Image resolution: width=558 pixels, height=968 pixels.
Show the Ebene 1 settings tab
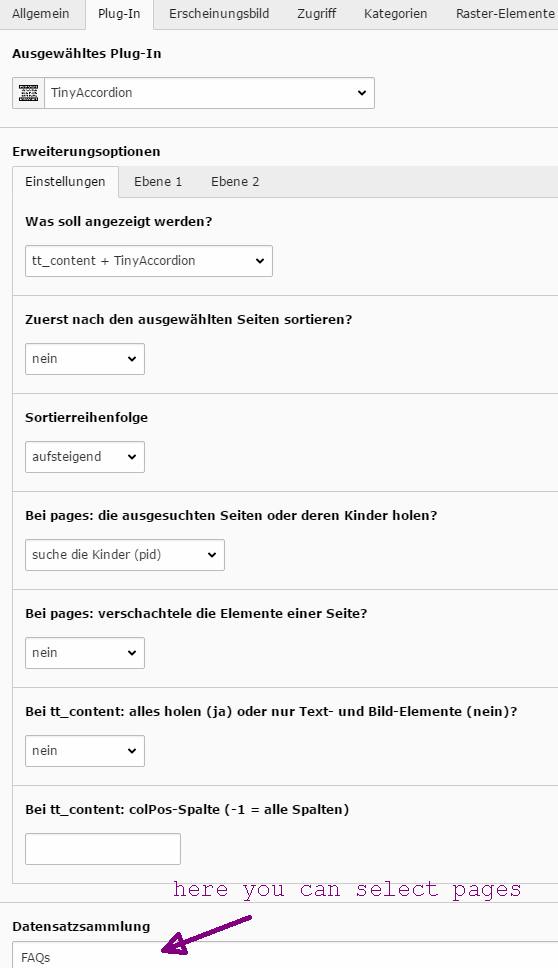coord(158,182)
